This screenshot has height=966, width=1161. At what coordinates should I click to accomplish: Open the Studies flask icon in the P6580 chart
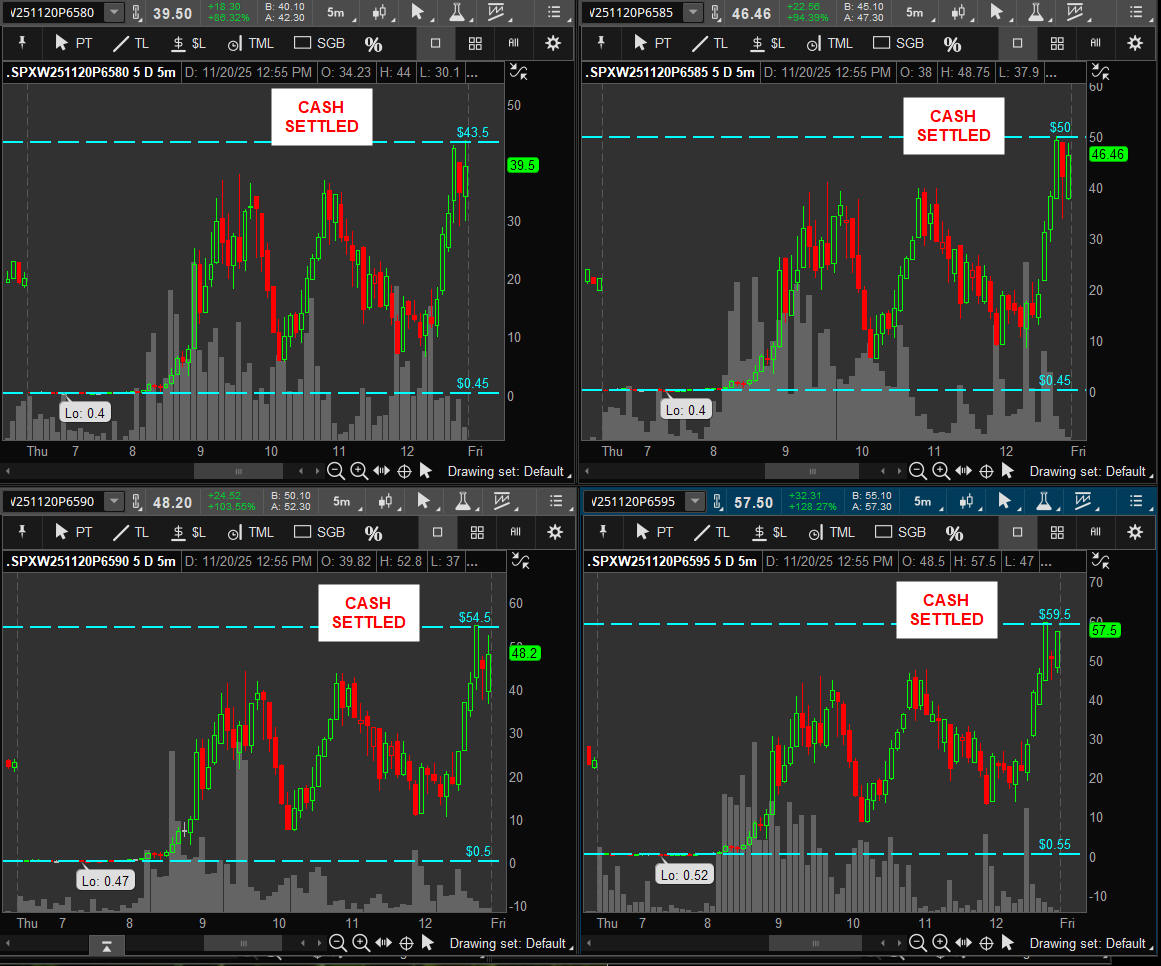pos(457,12)
